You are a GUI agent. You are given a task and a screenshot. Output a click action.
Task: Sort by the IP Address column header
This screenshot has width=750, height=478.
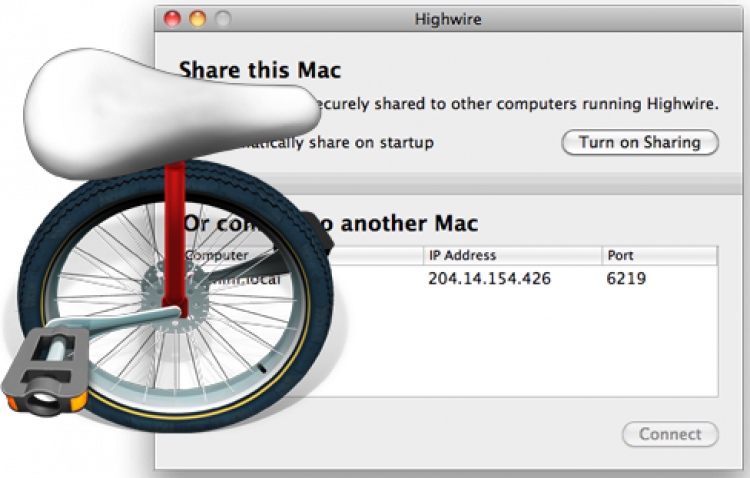click(x=512, y=256)
